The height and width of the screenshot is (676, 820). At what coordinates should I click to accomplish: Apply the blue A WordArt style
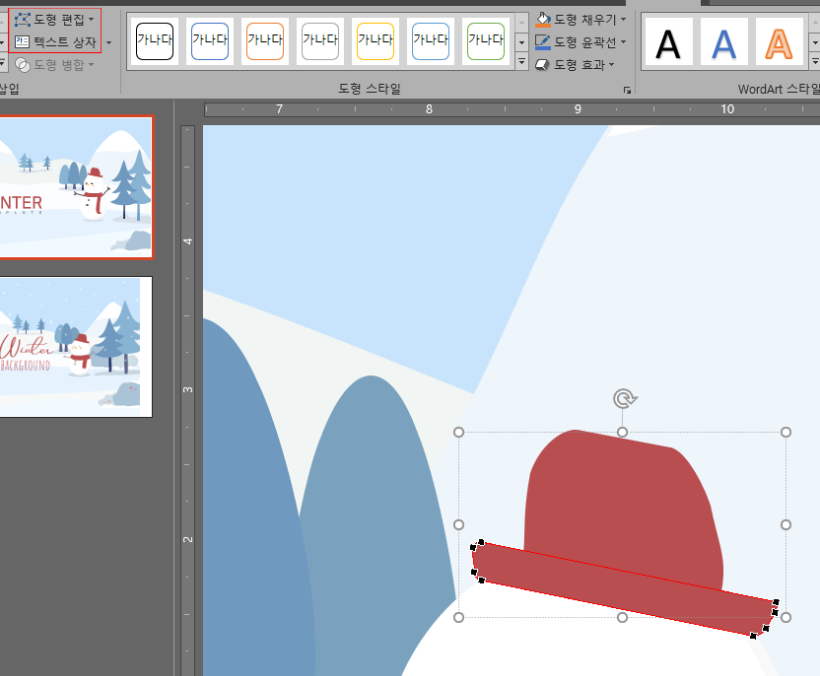click(724, 43)
